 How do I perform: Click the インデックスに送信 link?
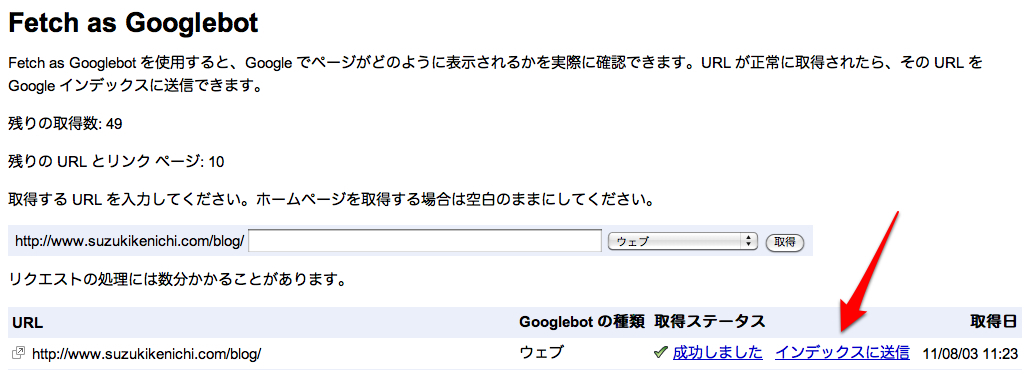[842, 353]
